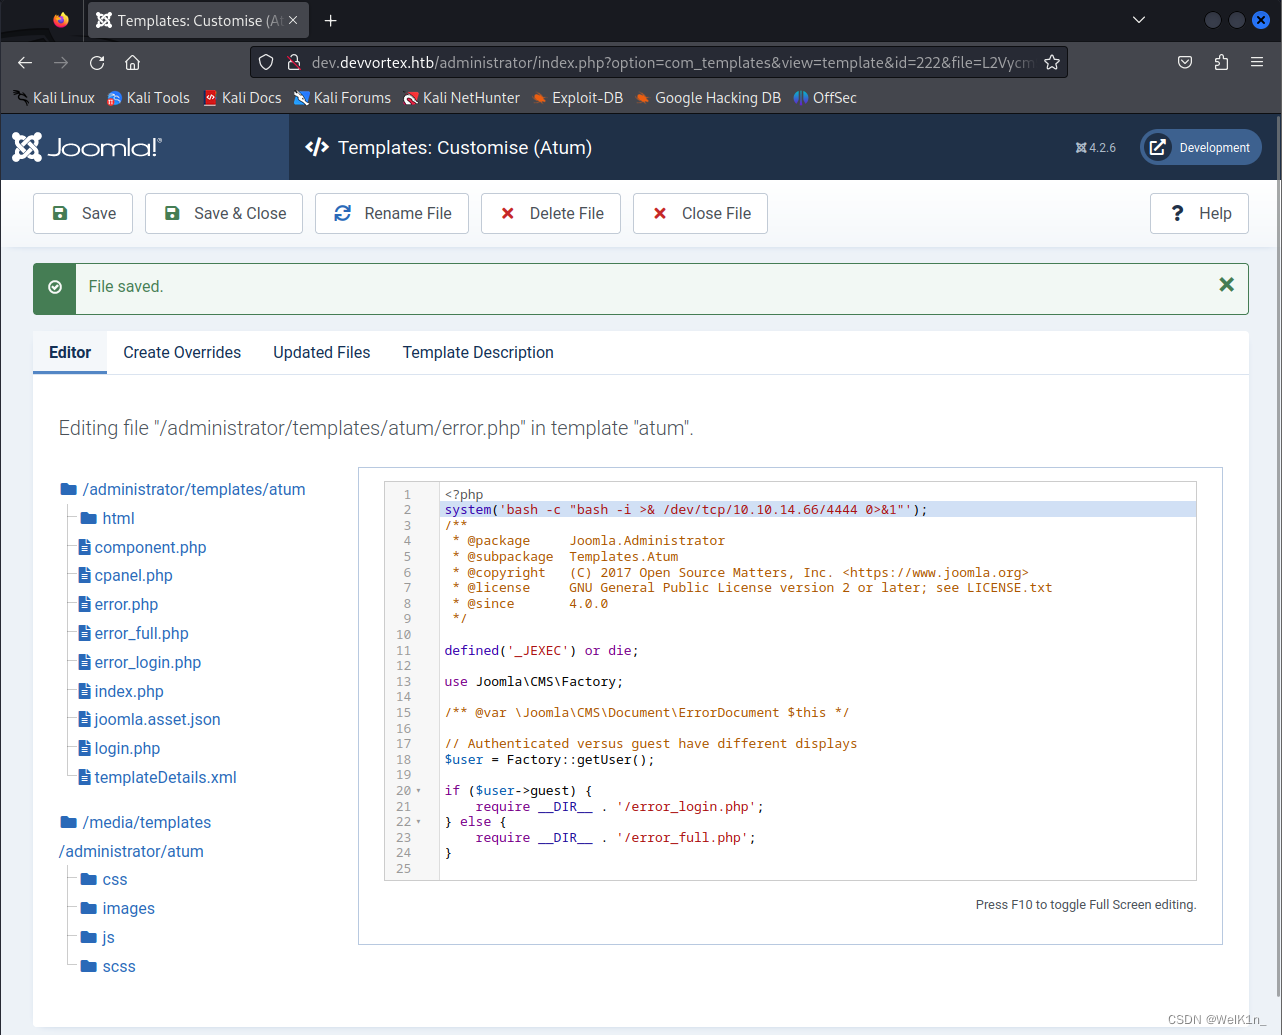Close the Templates: Customise browser tab
Screen dimensions: 1282x1035
tap(293, 20)
